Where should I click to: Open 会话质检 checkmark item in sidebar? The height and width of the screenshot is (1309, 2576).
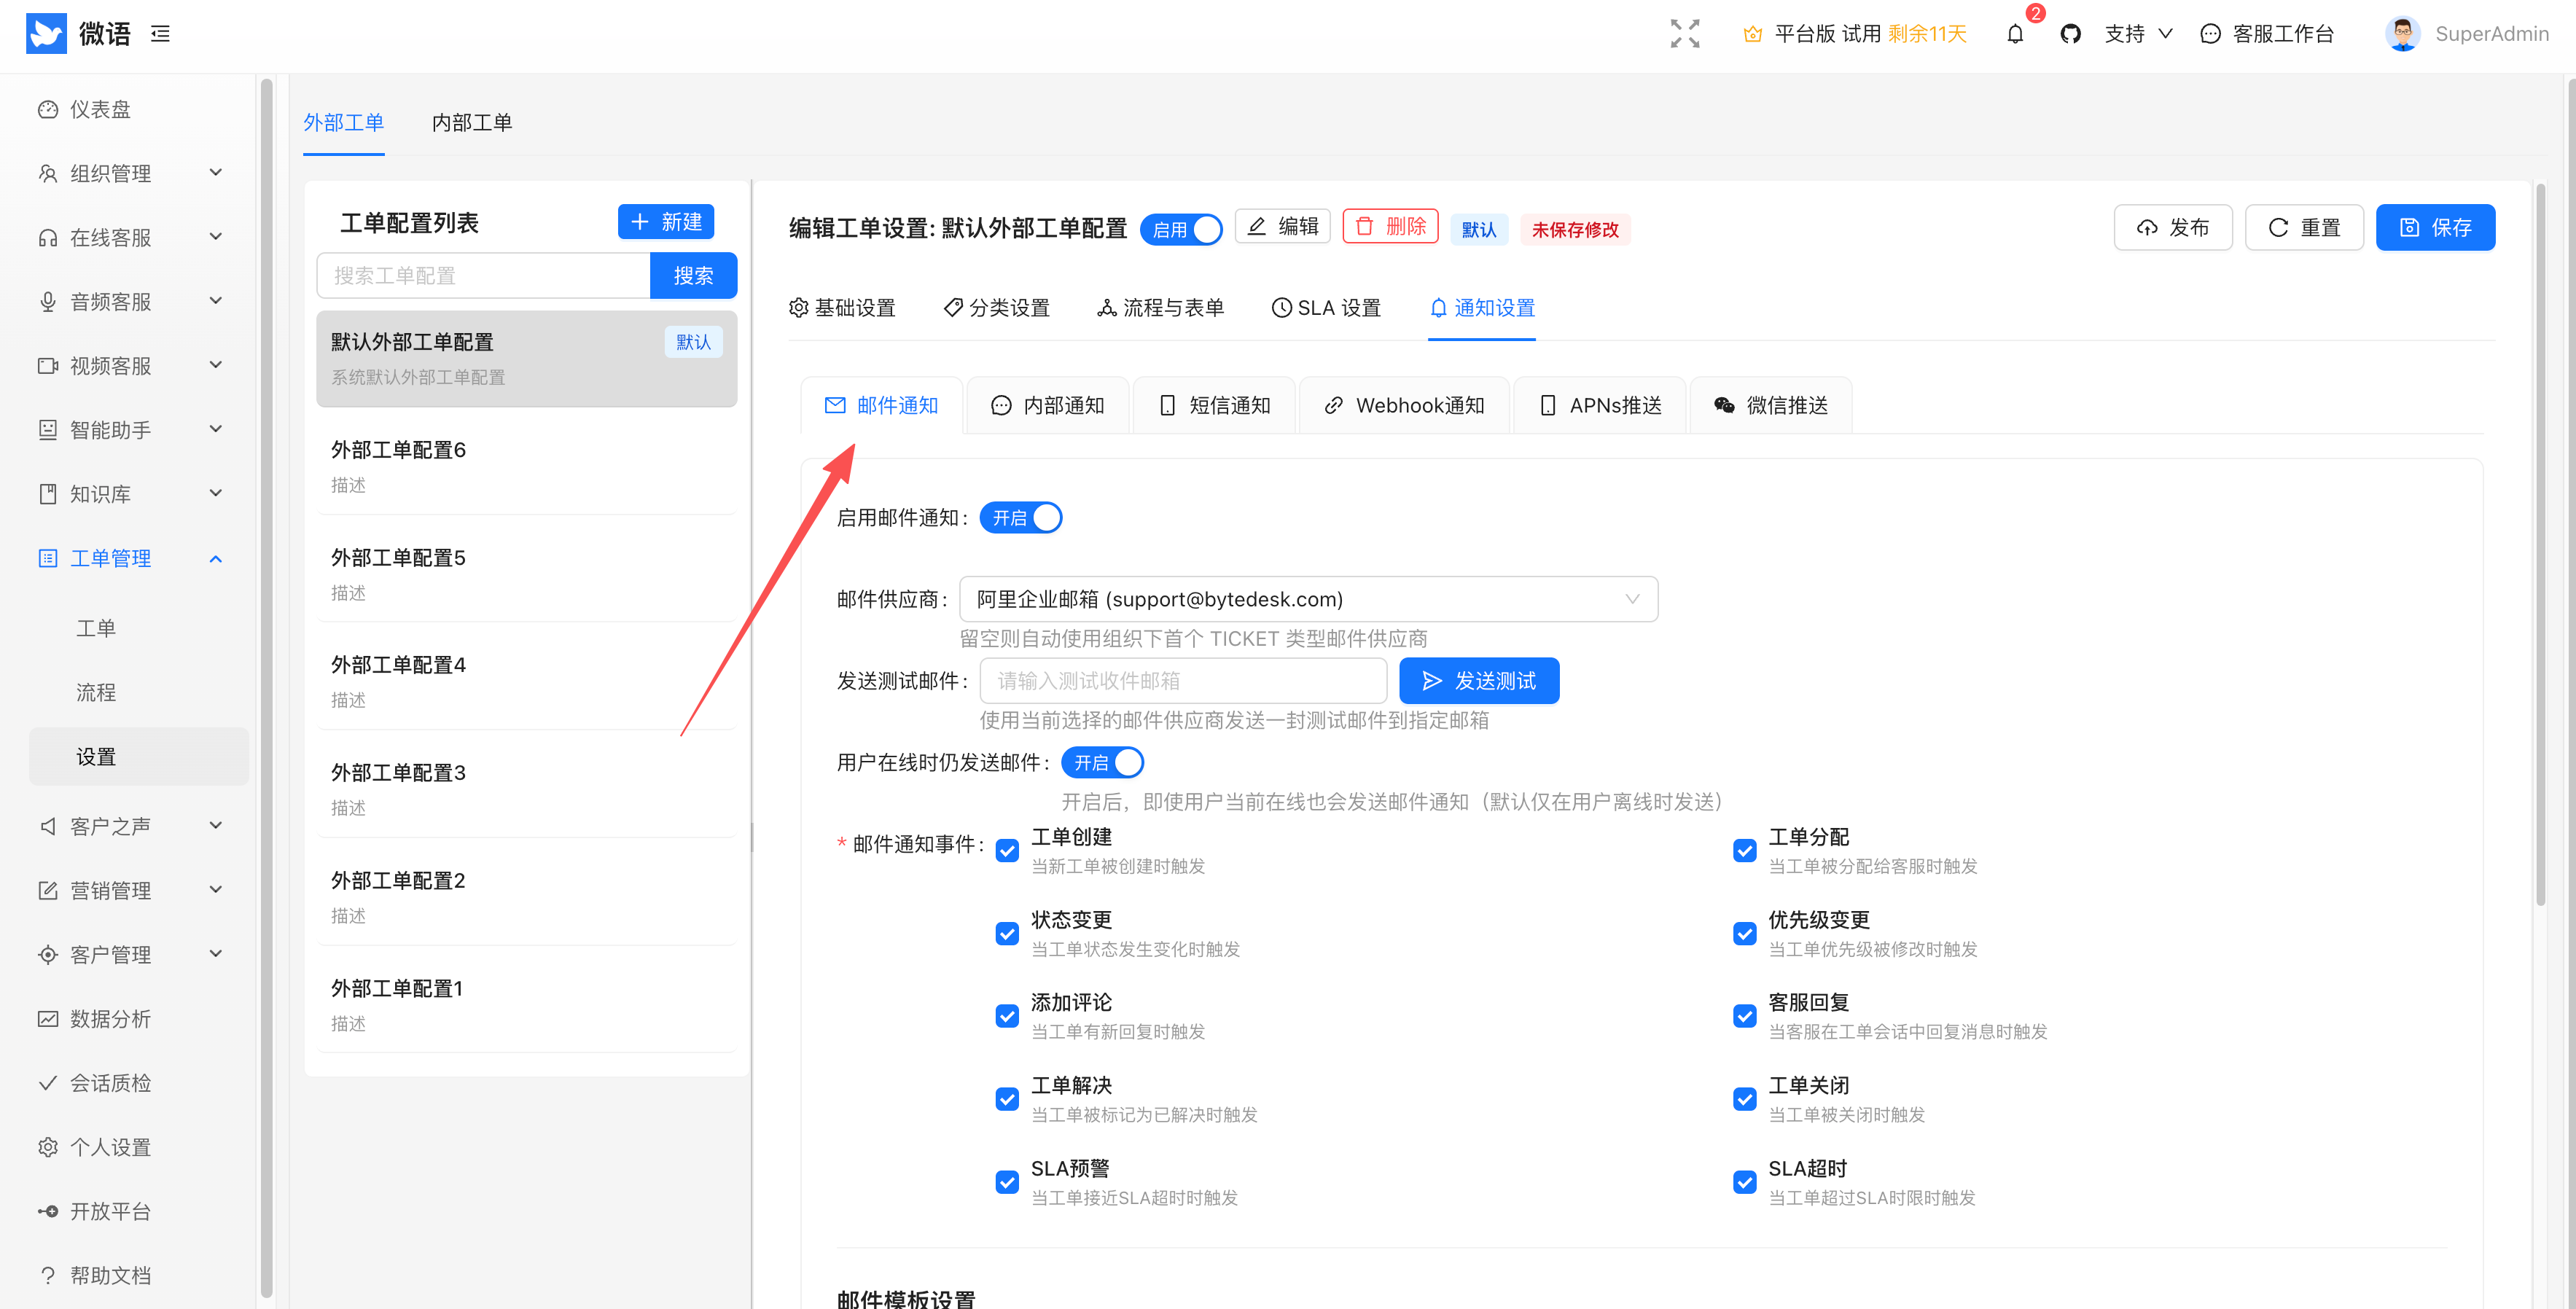[94, 1082]
